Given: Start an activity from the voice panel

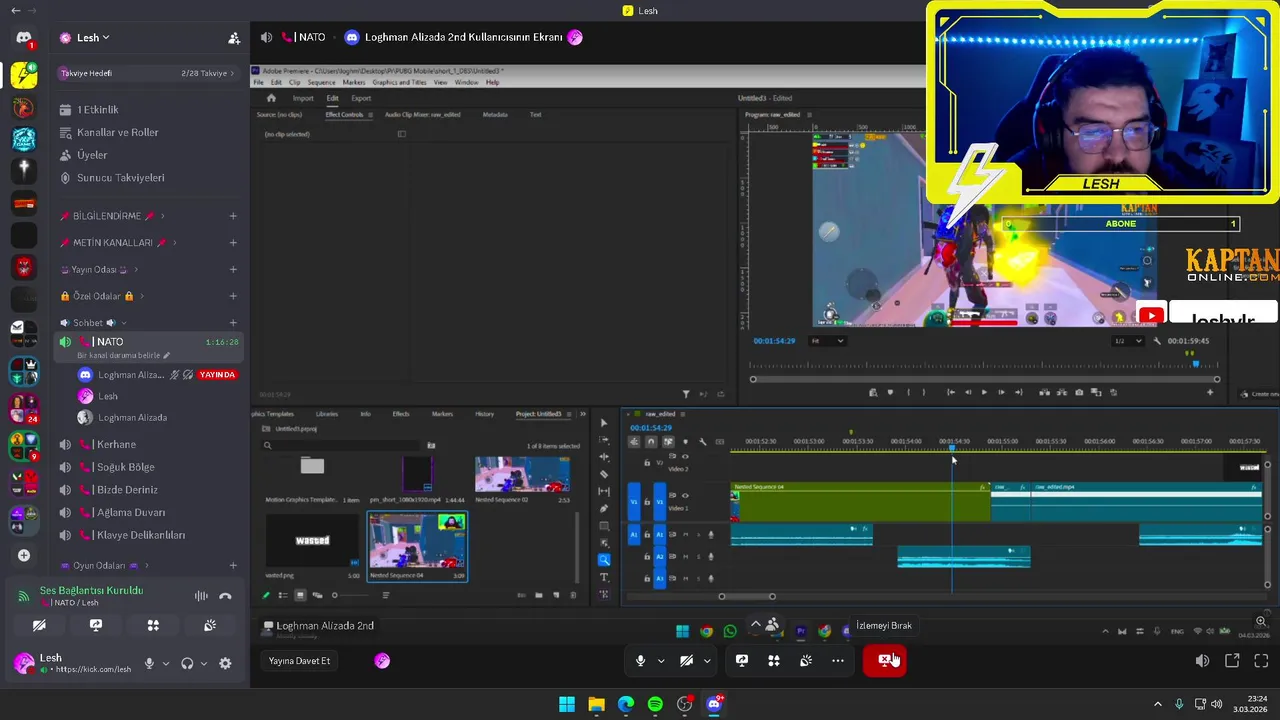Looking at the screenshot, I should tap(153, 625).
